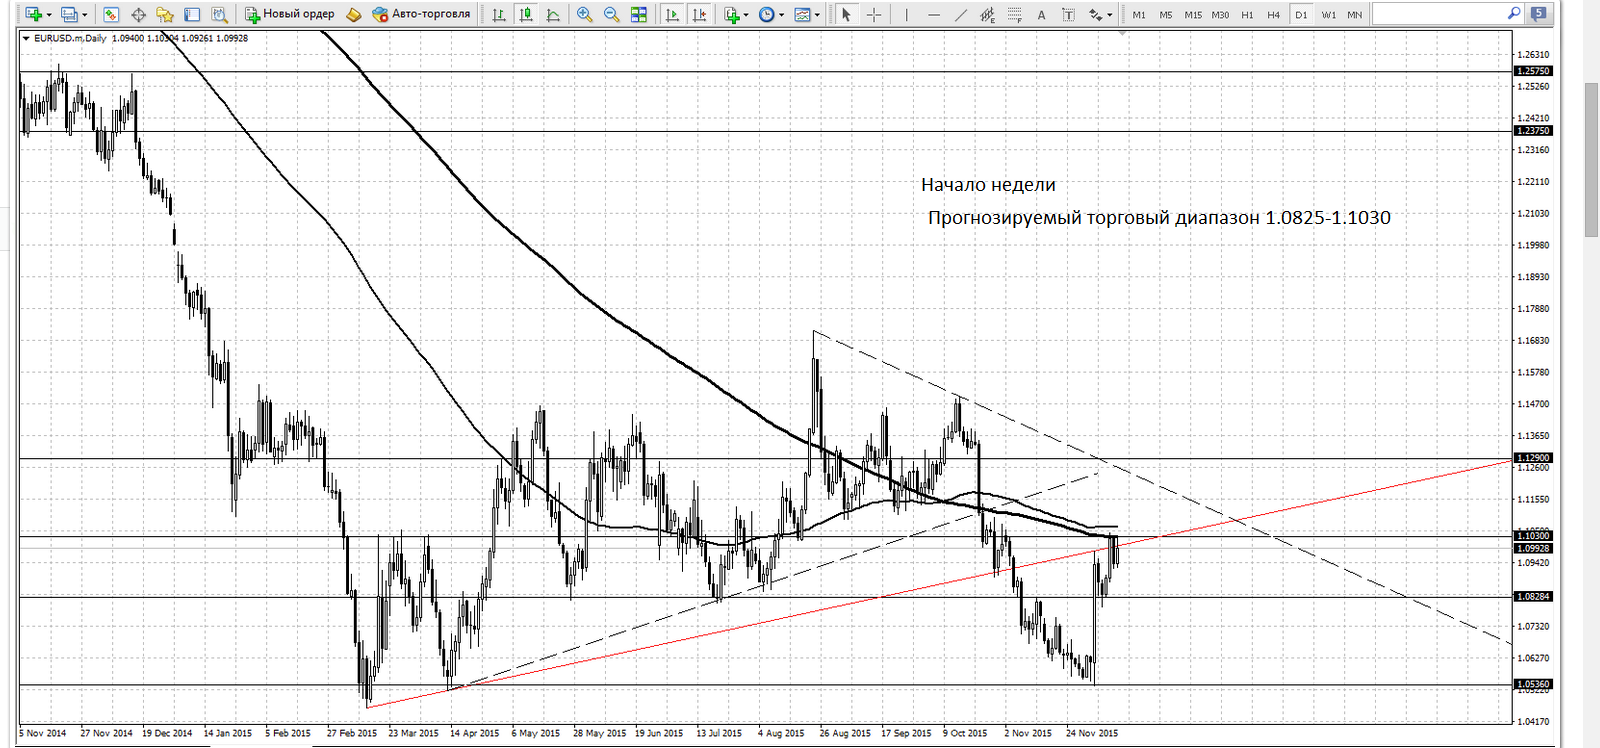Open the Market Watch window icon
This screenshot has width=1600, height=748.
(111, 15)
